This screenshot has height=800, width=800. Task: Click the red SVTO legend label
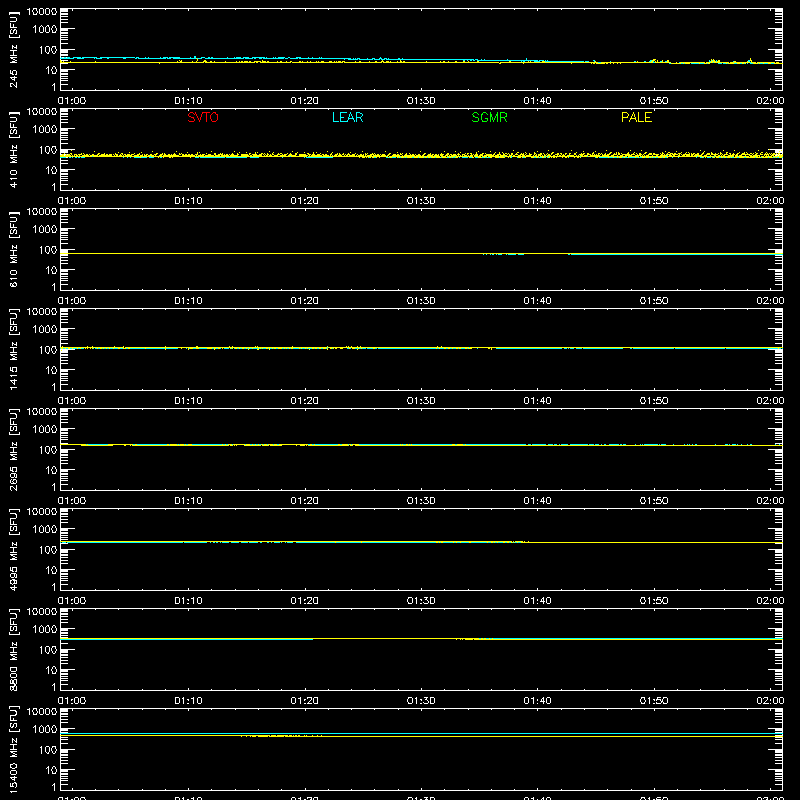(x=203, y=117)
